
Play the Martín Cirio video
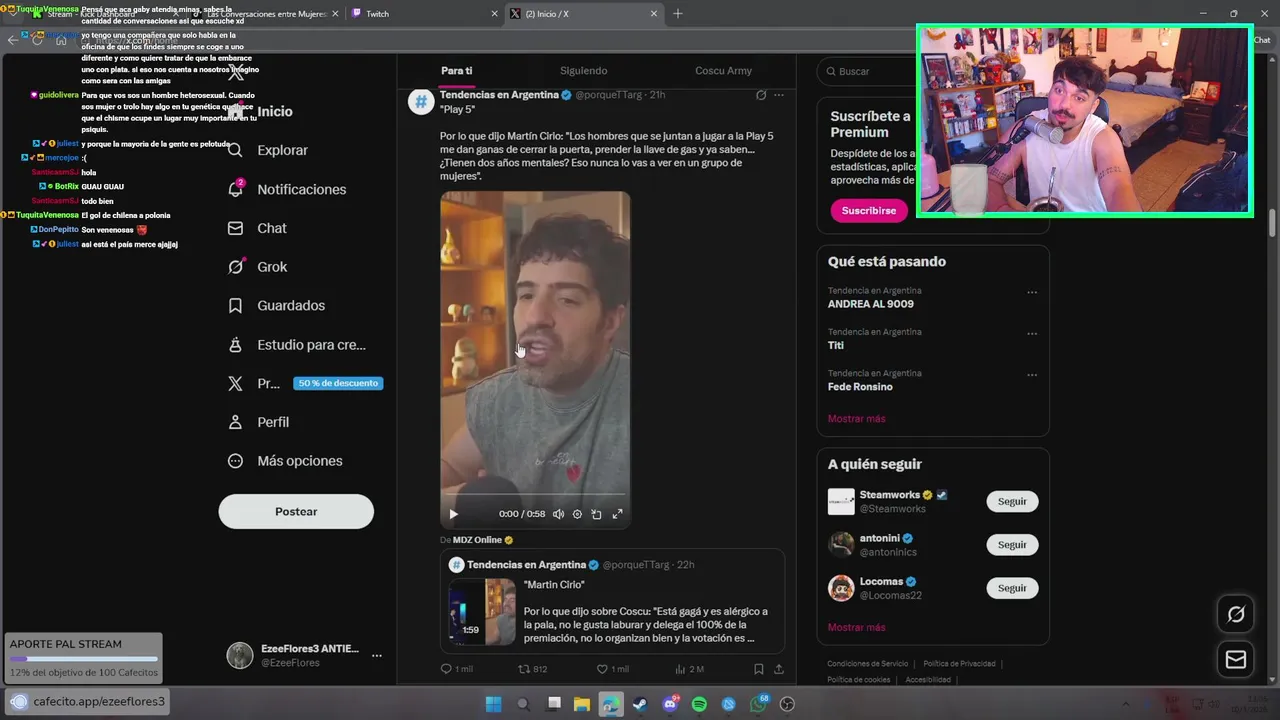coord(453,514)
